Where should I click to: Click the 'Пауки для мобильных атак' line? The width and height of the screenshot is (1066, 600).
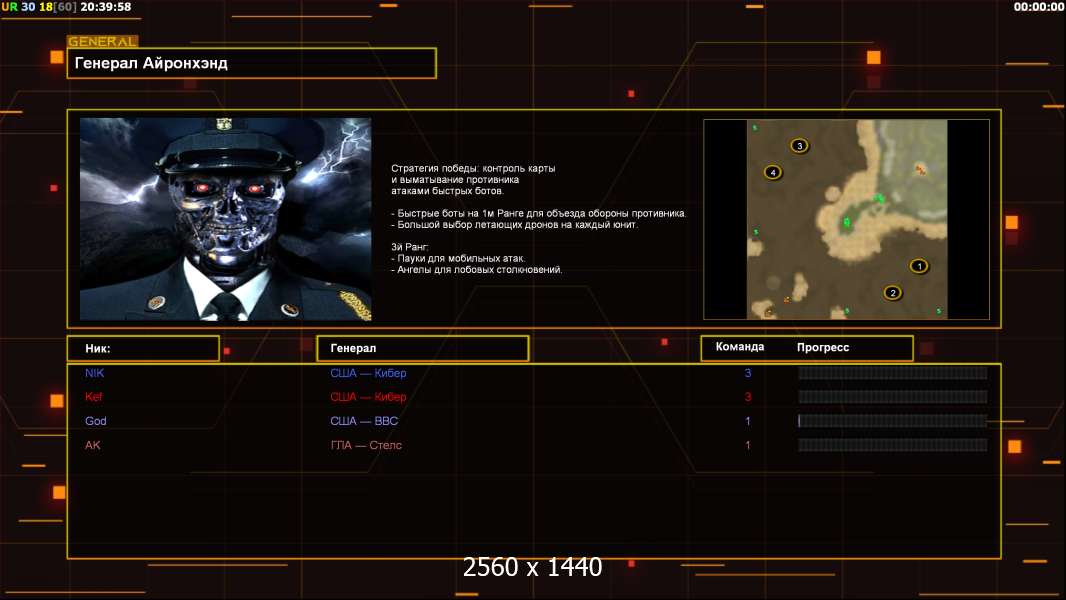[458, 258]
